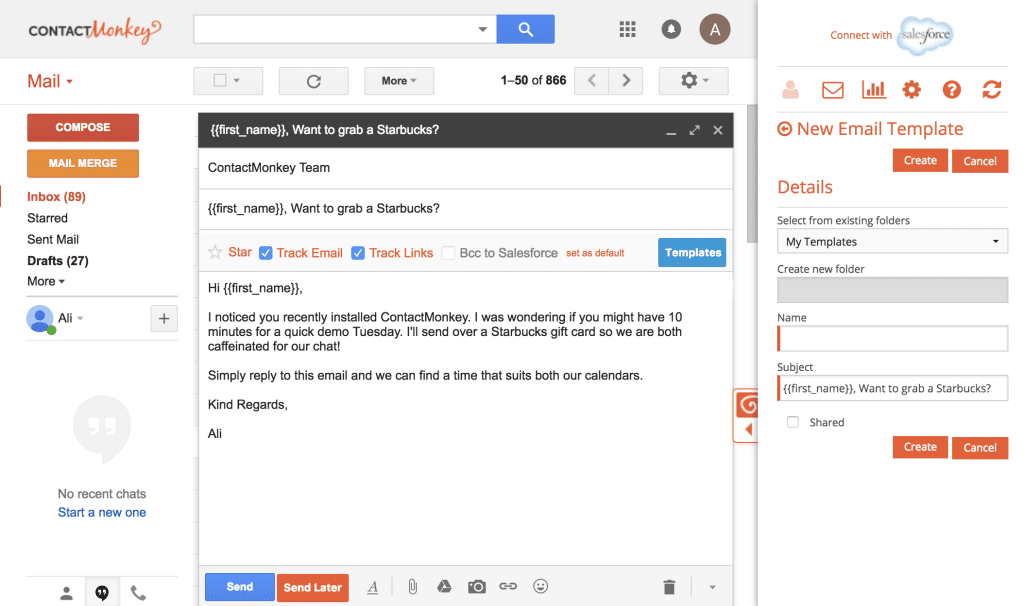Open the Inbox (89) folder
This screenshot has width=1024, height=606.
(x=56, y=197)
